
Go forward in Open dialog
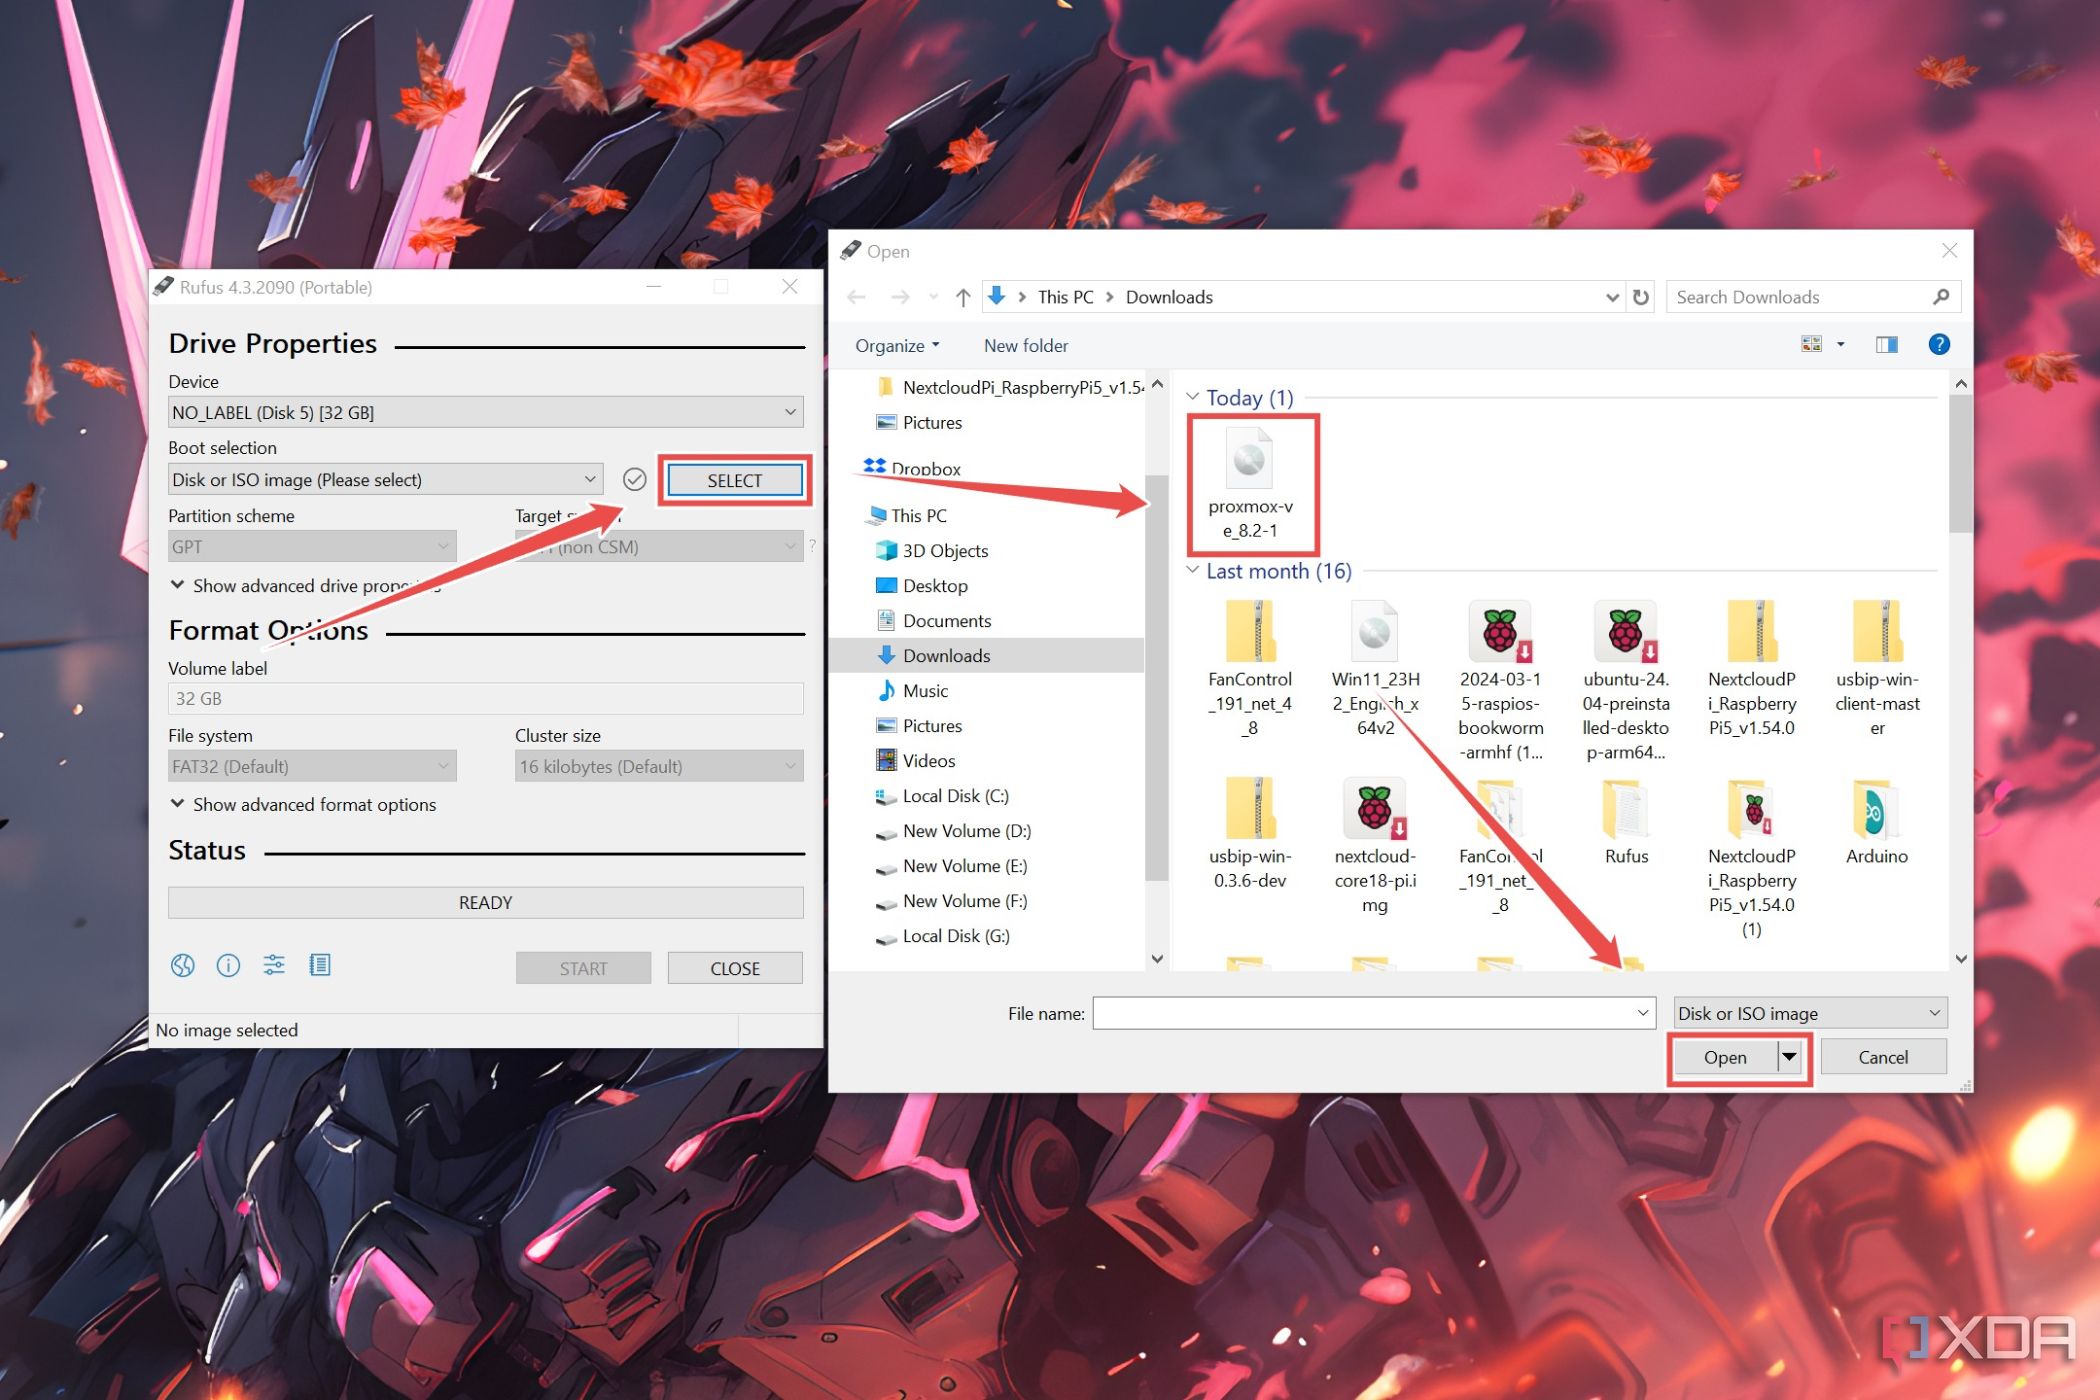point(899,297)
